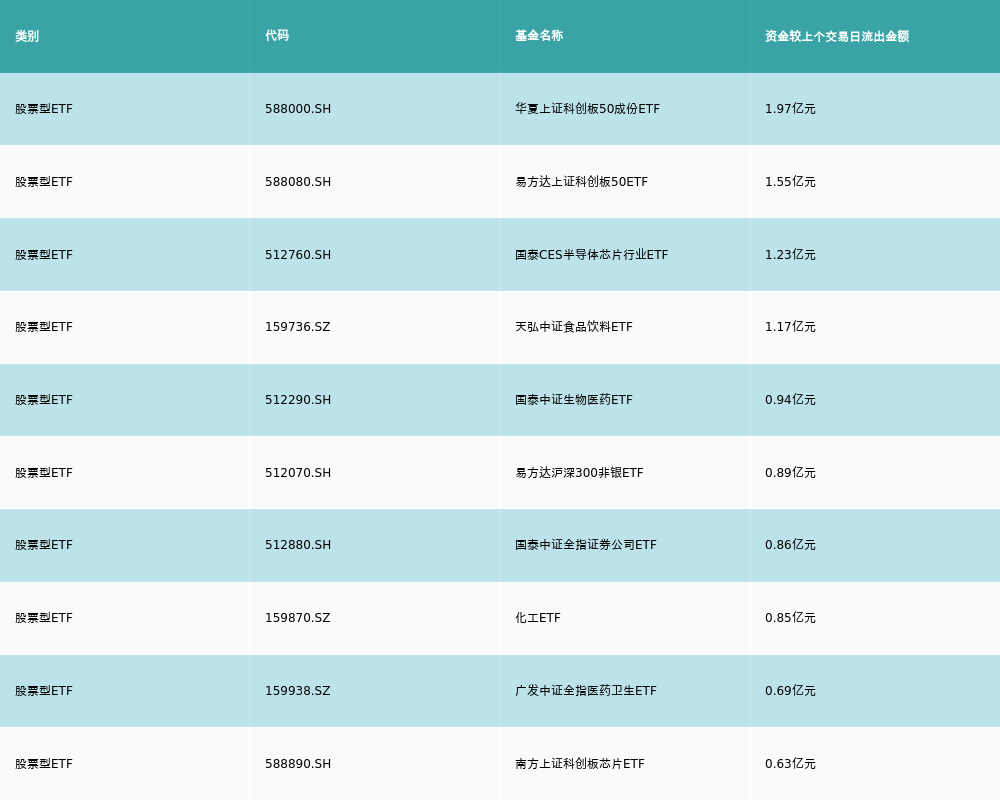The image size is (1000, 800).
Task: Open fund 易方达上证科创板50ETF
Action: pyautogui.click(x=581, y=182)
